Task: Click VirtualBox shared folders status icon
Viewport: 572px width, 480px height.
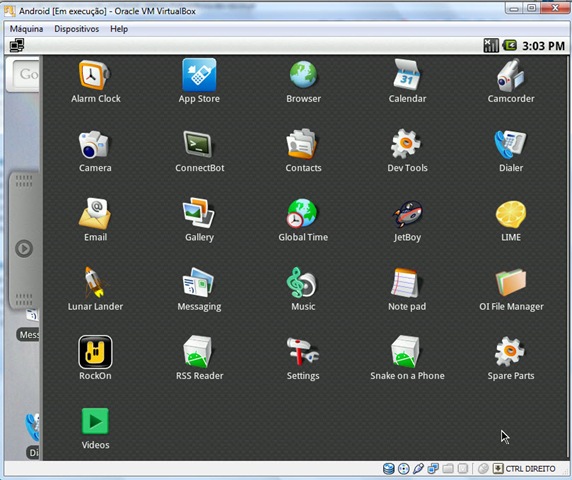Action: (448, 469)
